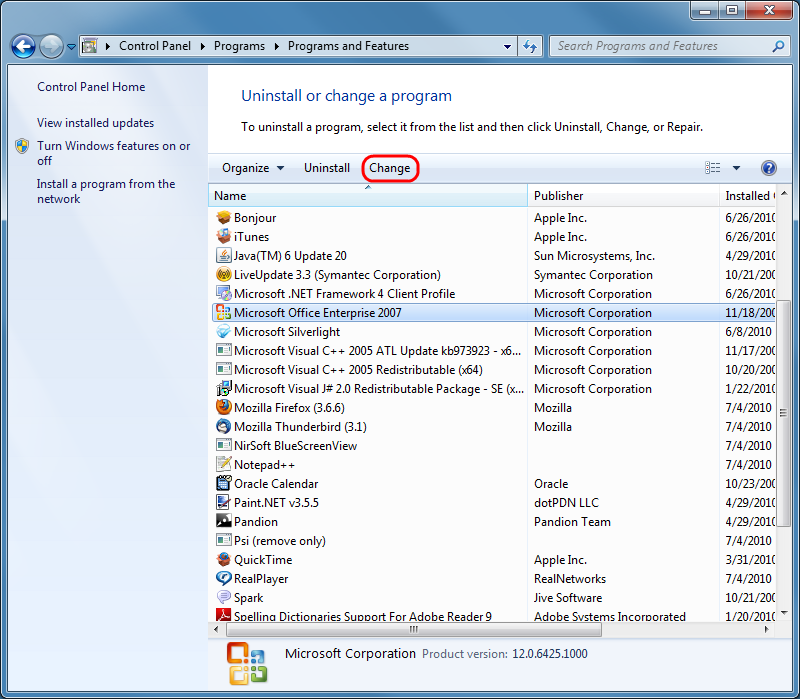Click the iTunes program icon

pyautogui.click(x=223, y=237)
